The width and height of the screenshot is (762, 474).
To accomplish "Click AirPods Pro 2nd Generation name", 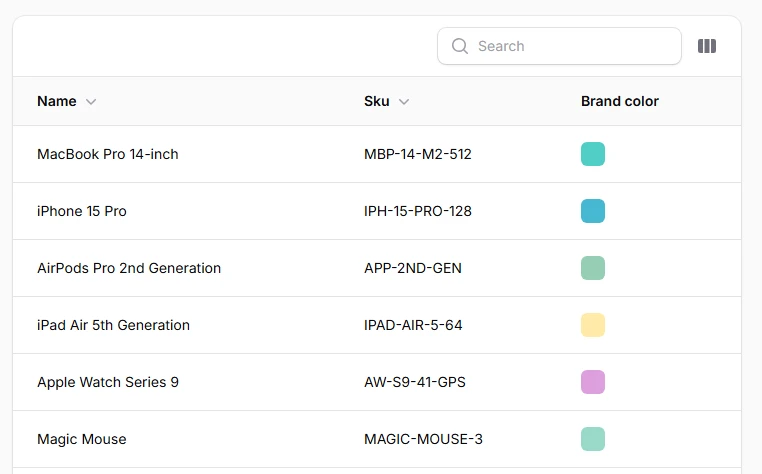I will pos(129,268).
